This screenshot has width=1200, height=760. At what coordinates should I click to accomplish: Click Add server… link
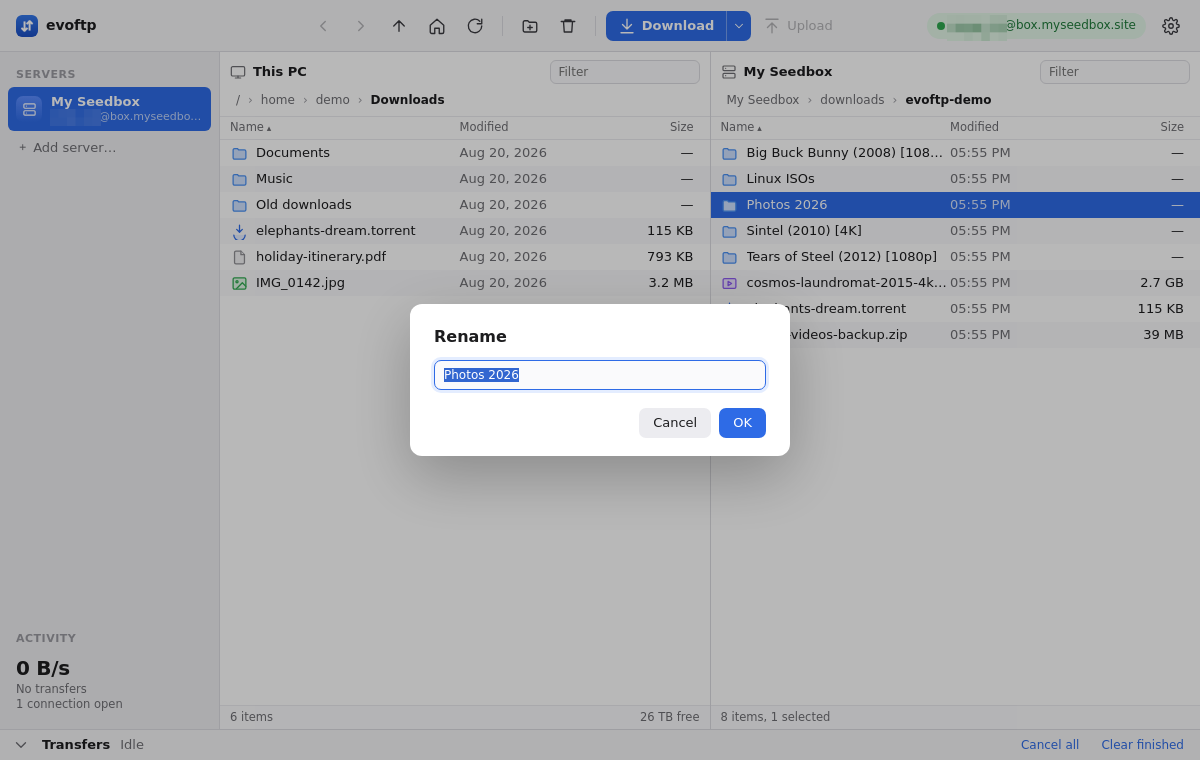[x=67, y=147]
